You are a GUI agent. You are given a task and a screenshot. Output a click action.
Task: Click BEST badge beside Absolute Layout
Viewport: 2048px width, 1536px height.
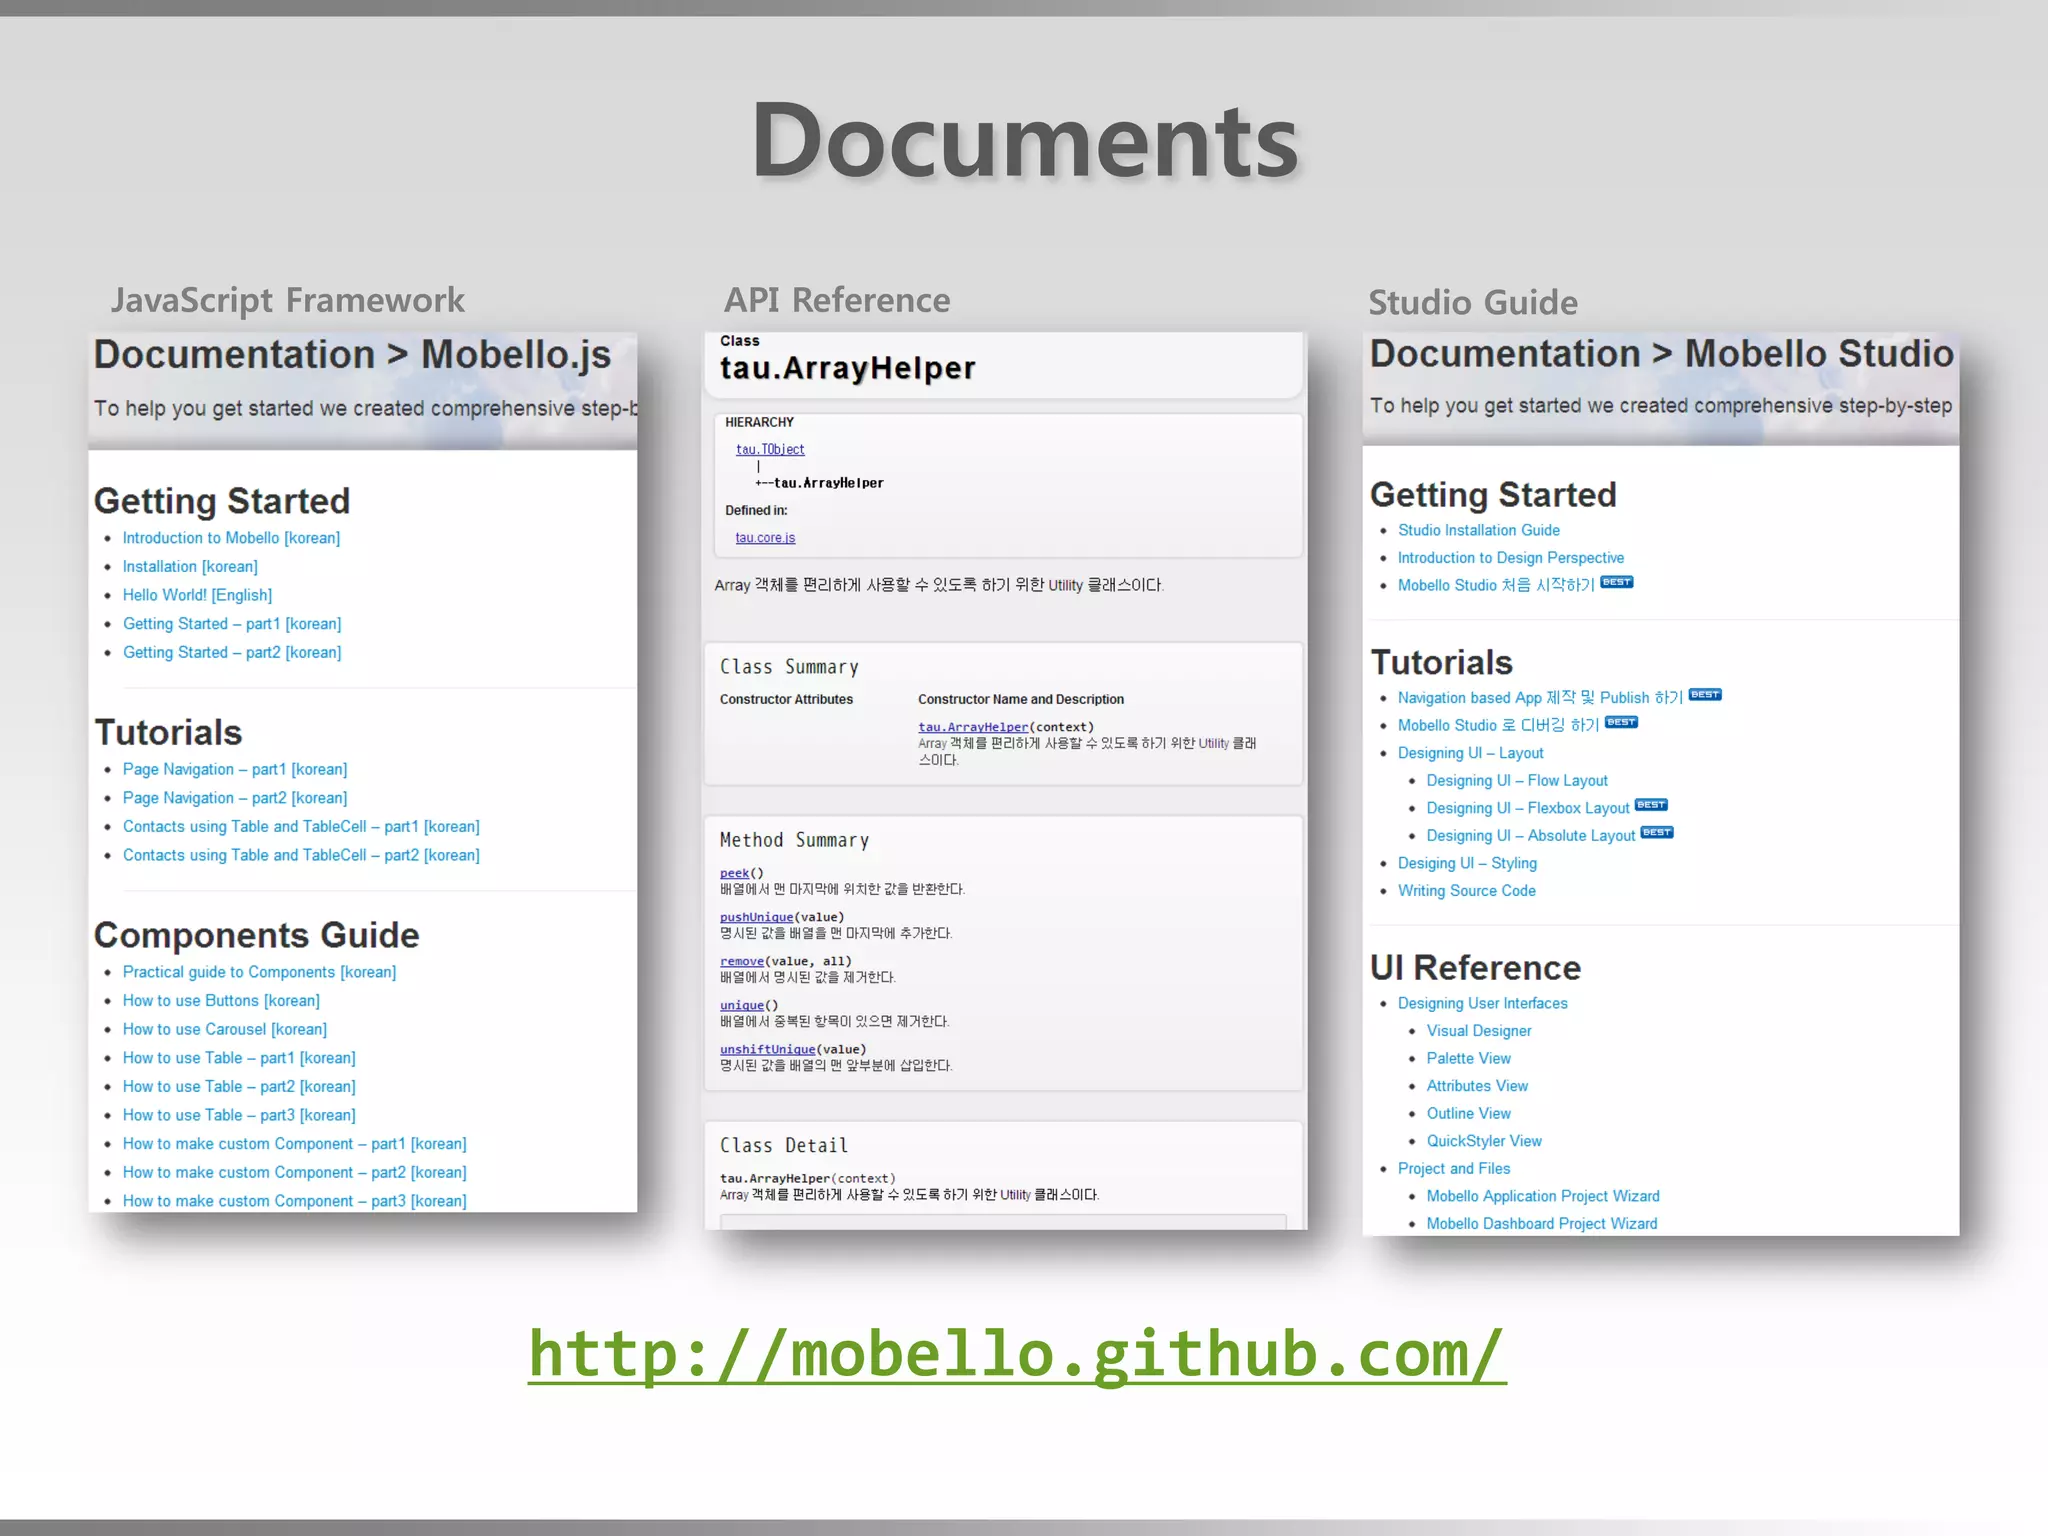point(1656,832)
